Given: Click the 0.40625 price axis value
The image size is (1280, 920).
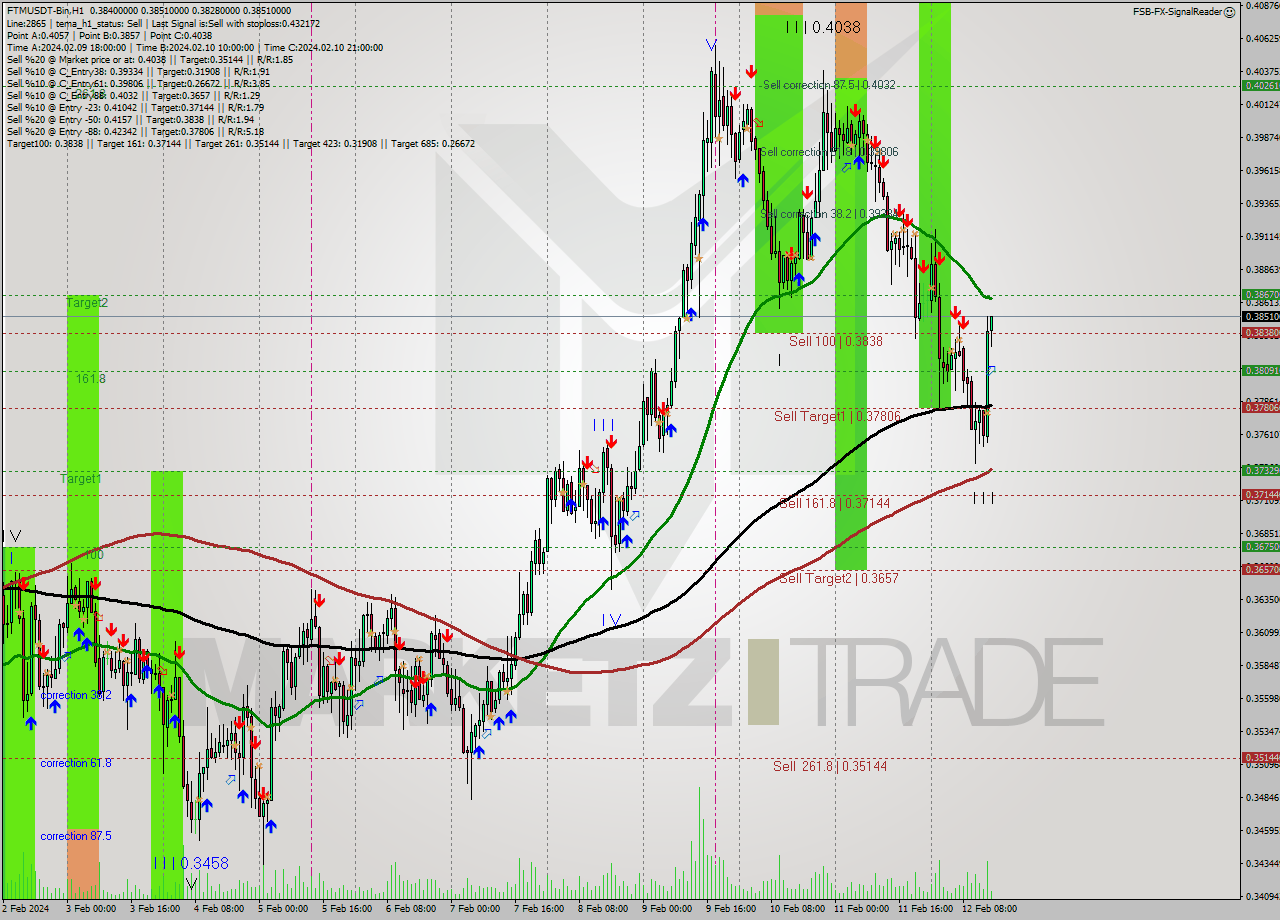Looking at the screenshot, I should 1261,38.
